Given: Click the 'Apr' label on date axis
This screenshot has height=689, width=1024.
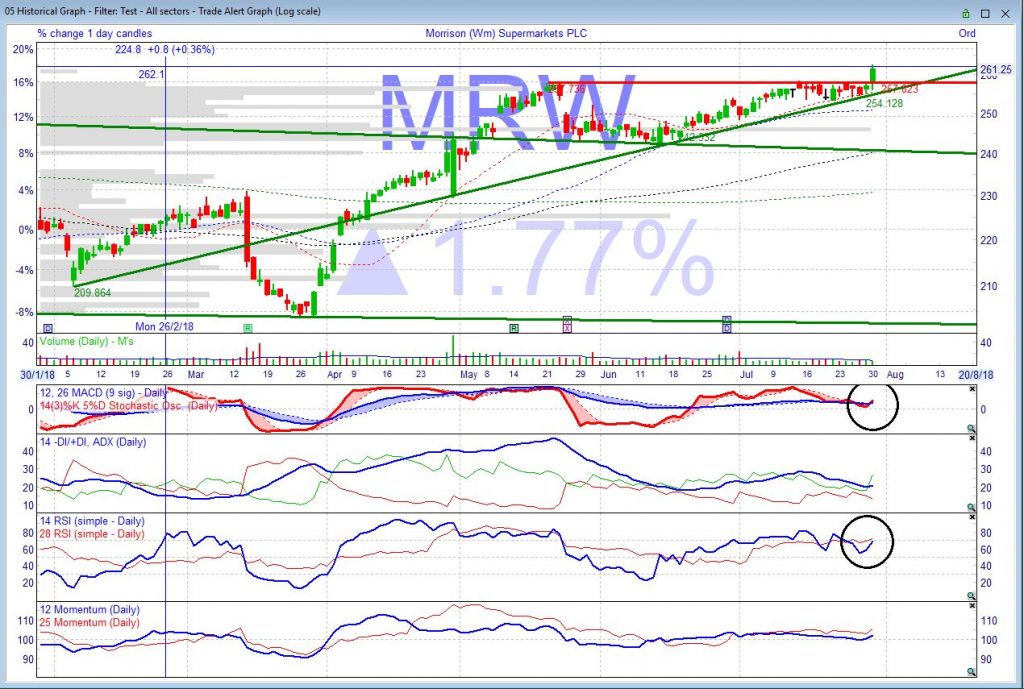Looking at the screenshot, I should click(x=334, y=374).
